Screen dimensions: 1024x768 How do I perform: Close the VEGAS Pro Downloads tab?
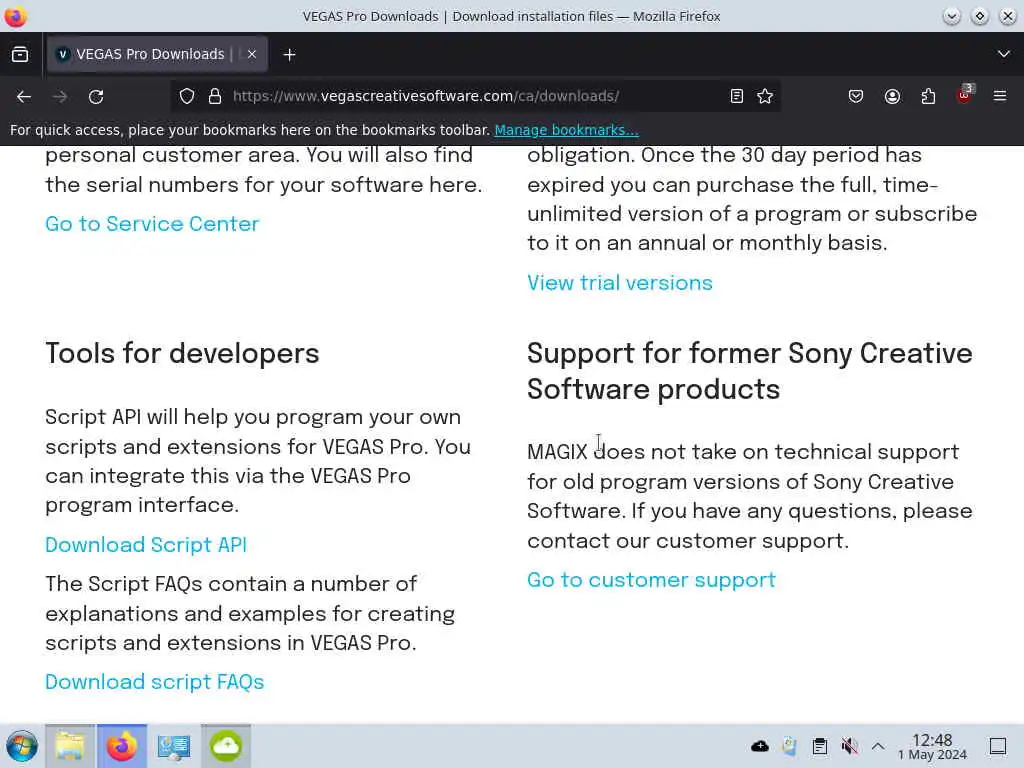click(x=252, y=54)
